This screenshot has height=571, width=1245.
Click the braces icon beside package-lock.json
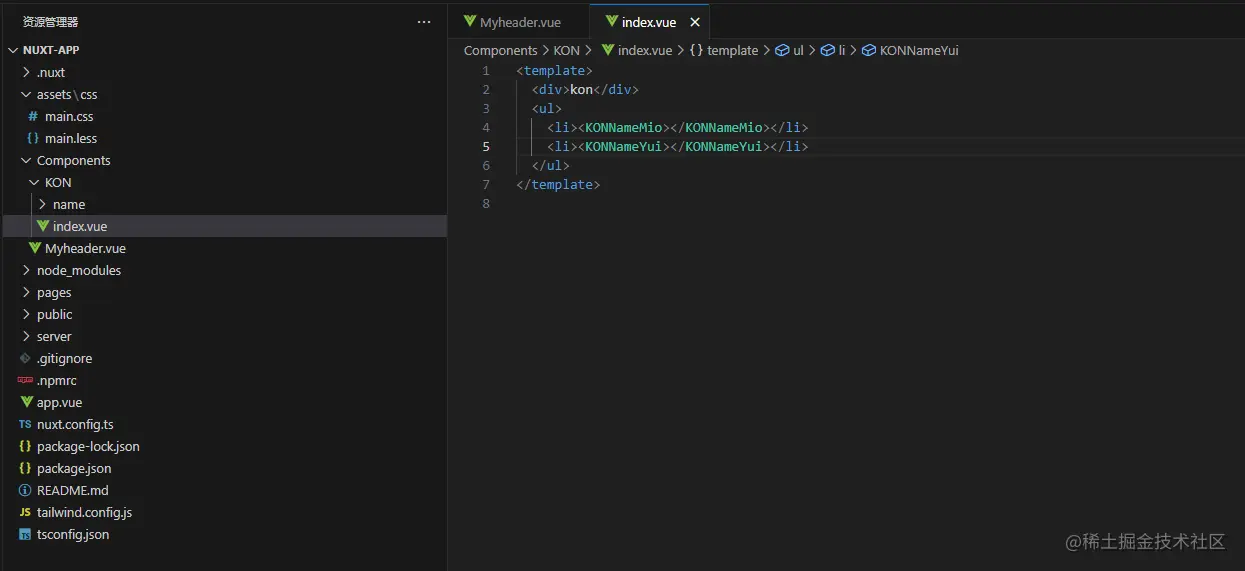click(25, 446)
